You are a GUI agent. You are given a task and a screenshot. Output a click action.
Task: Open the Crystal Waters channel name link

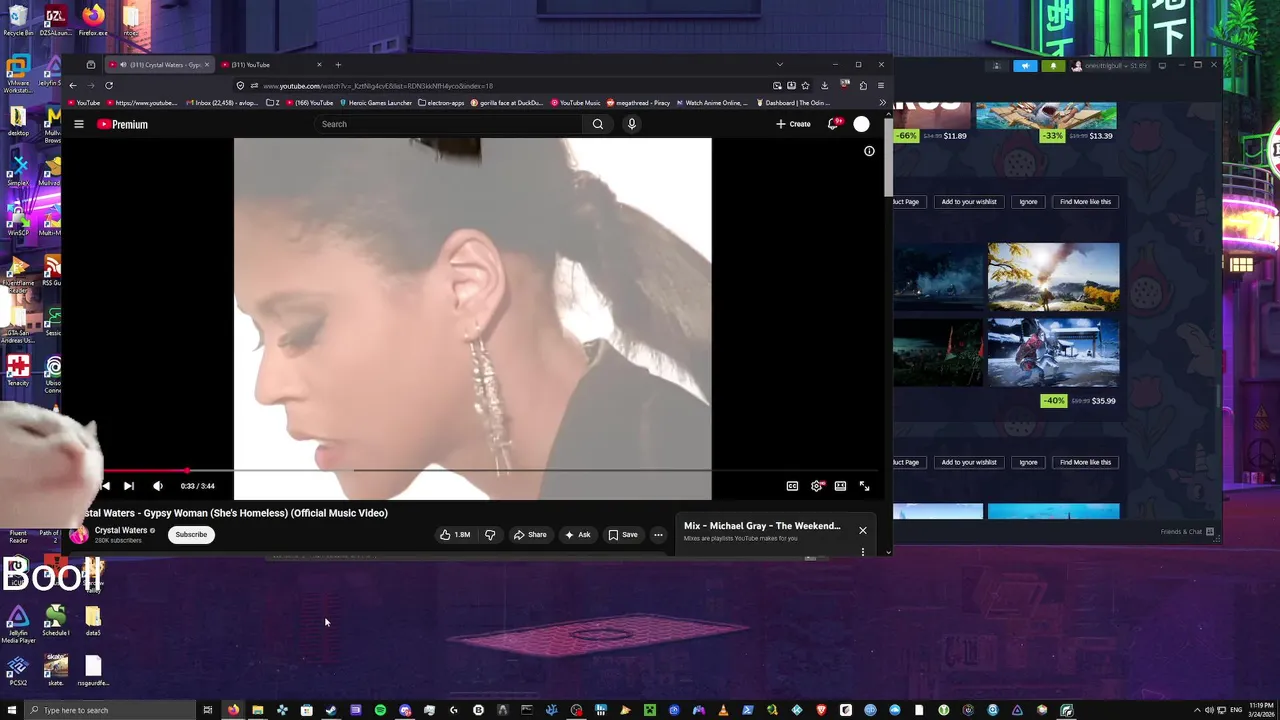point(121,530)
